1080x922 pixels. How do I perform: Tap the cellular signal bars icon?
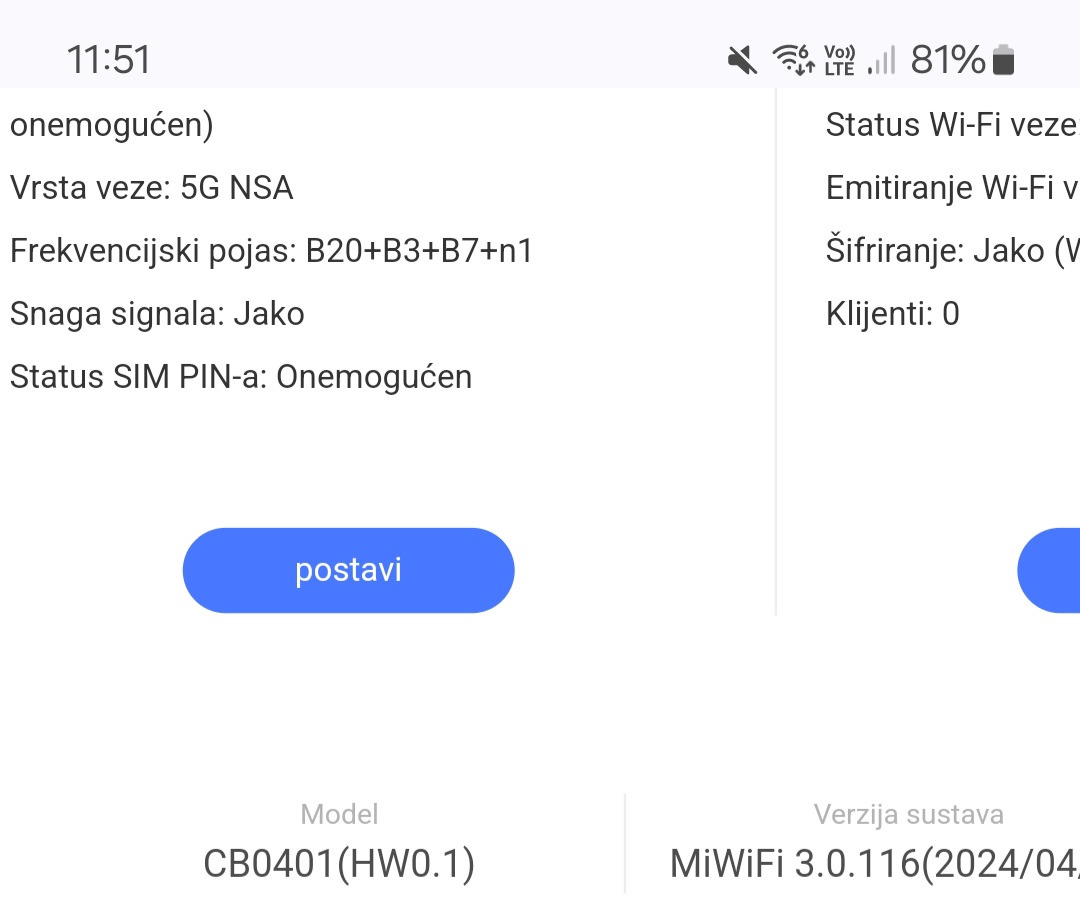(881, 60)
